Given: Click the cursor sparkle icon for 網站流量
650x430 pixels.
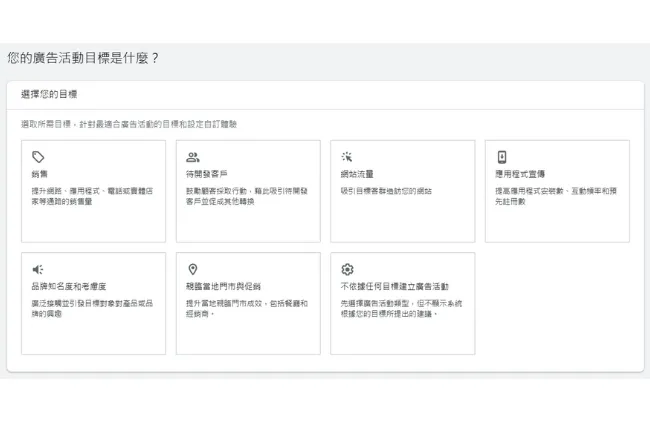Looking at the screenshot, I should coord(347,157).
